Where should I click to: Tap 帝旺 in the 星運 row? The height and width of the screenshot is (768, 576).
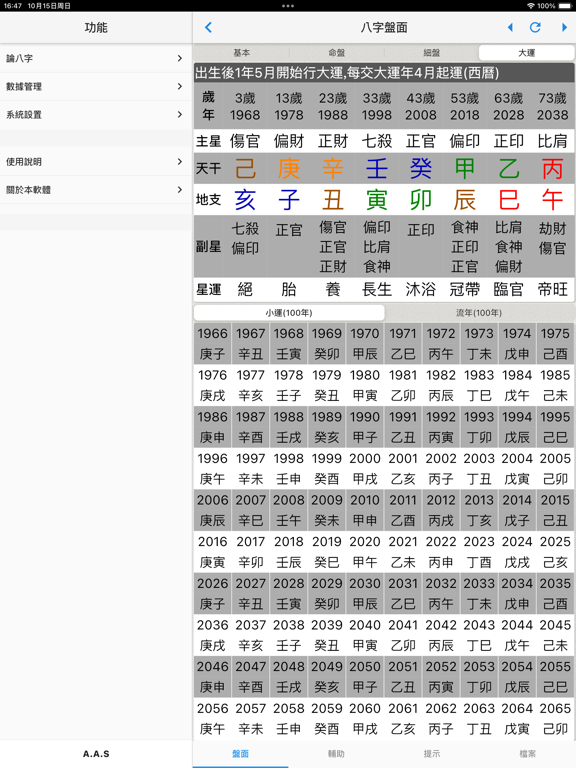pos(552,289)
